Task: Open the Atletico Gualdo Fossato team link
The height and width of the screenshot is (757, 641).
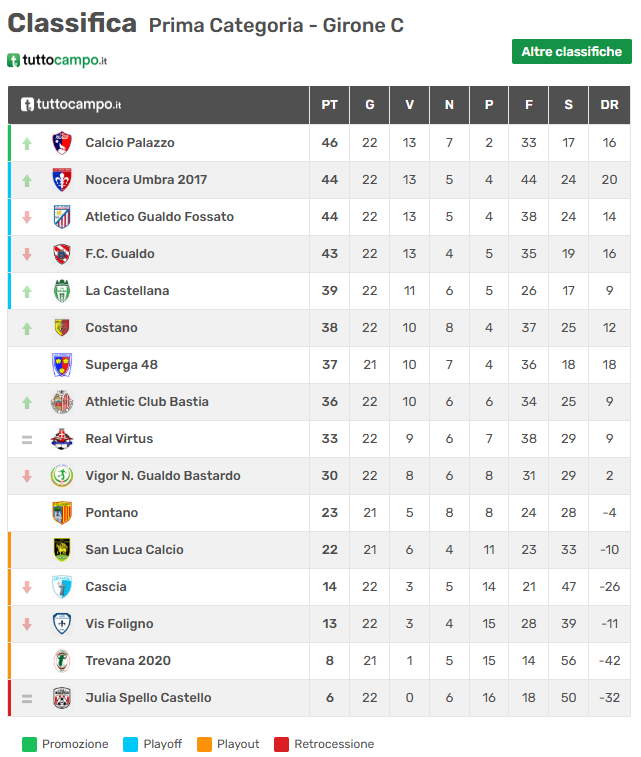Action: (159, 217)
